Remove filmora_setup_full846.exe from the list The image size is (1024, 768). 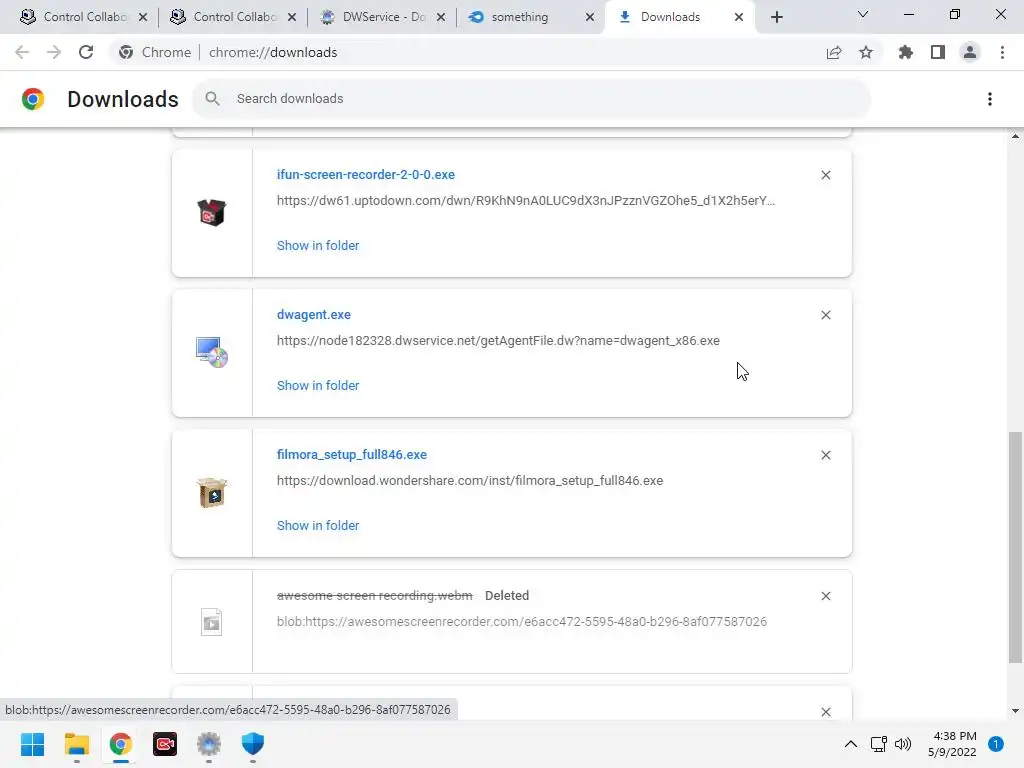click(826, 455)
